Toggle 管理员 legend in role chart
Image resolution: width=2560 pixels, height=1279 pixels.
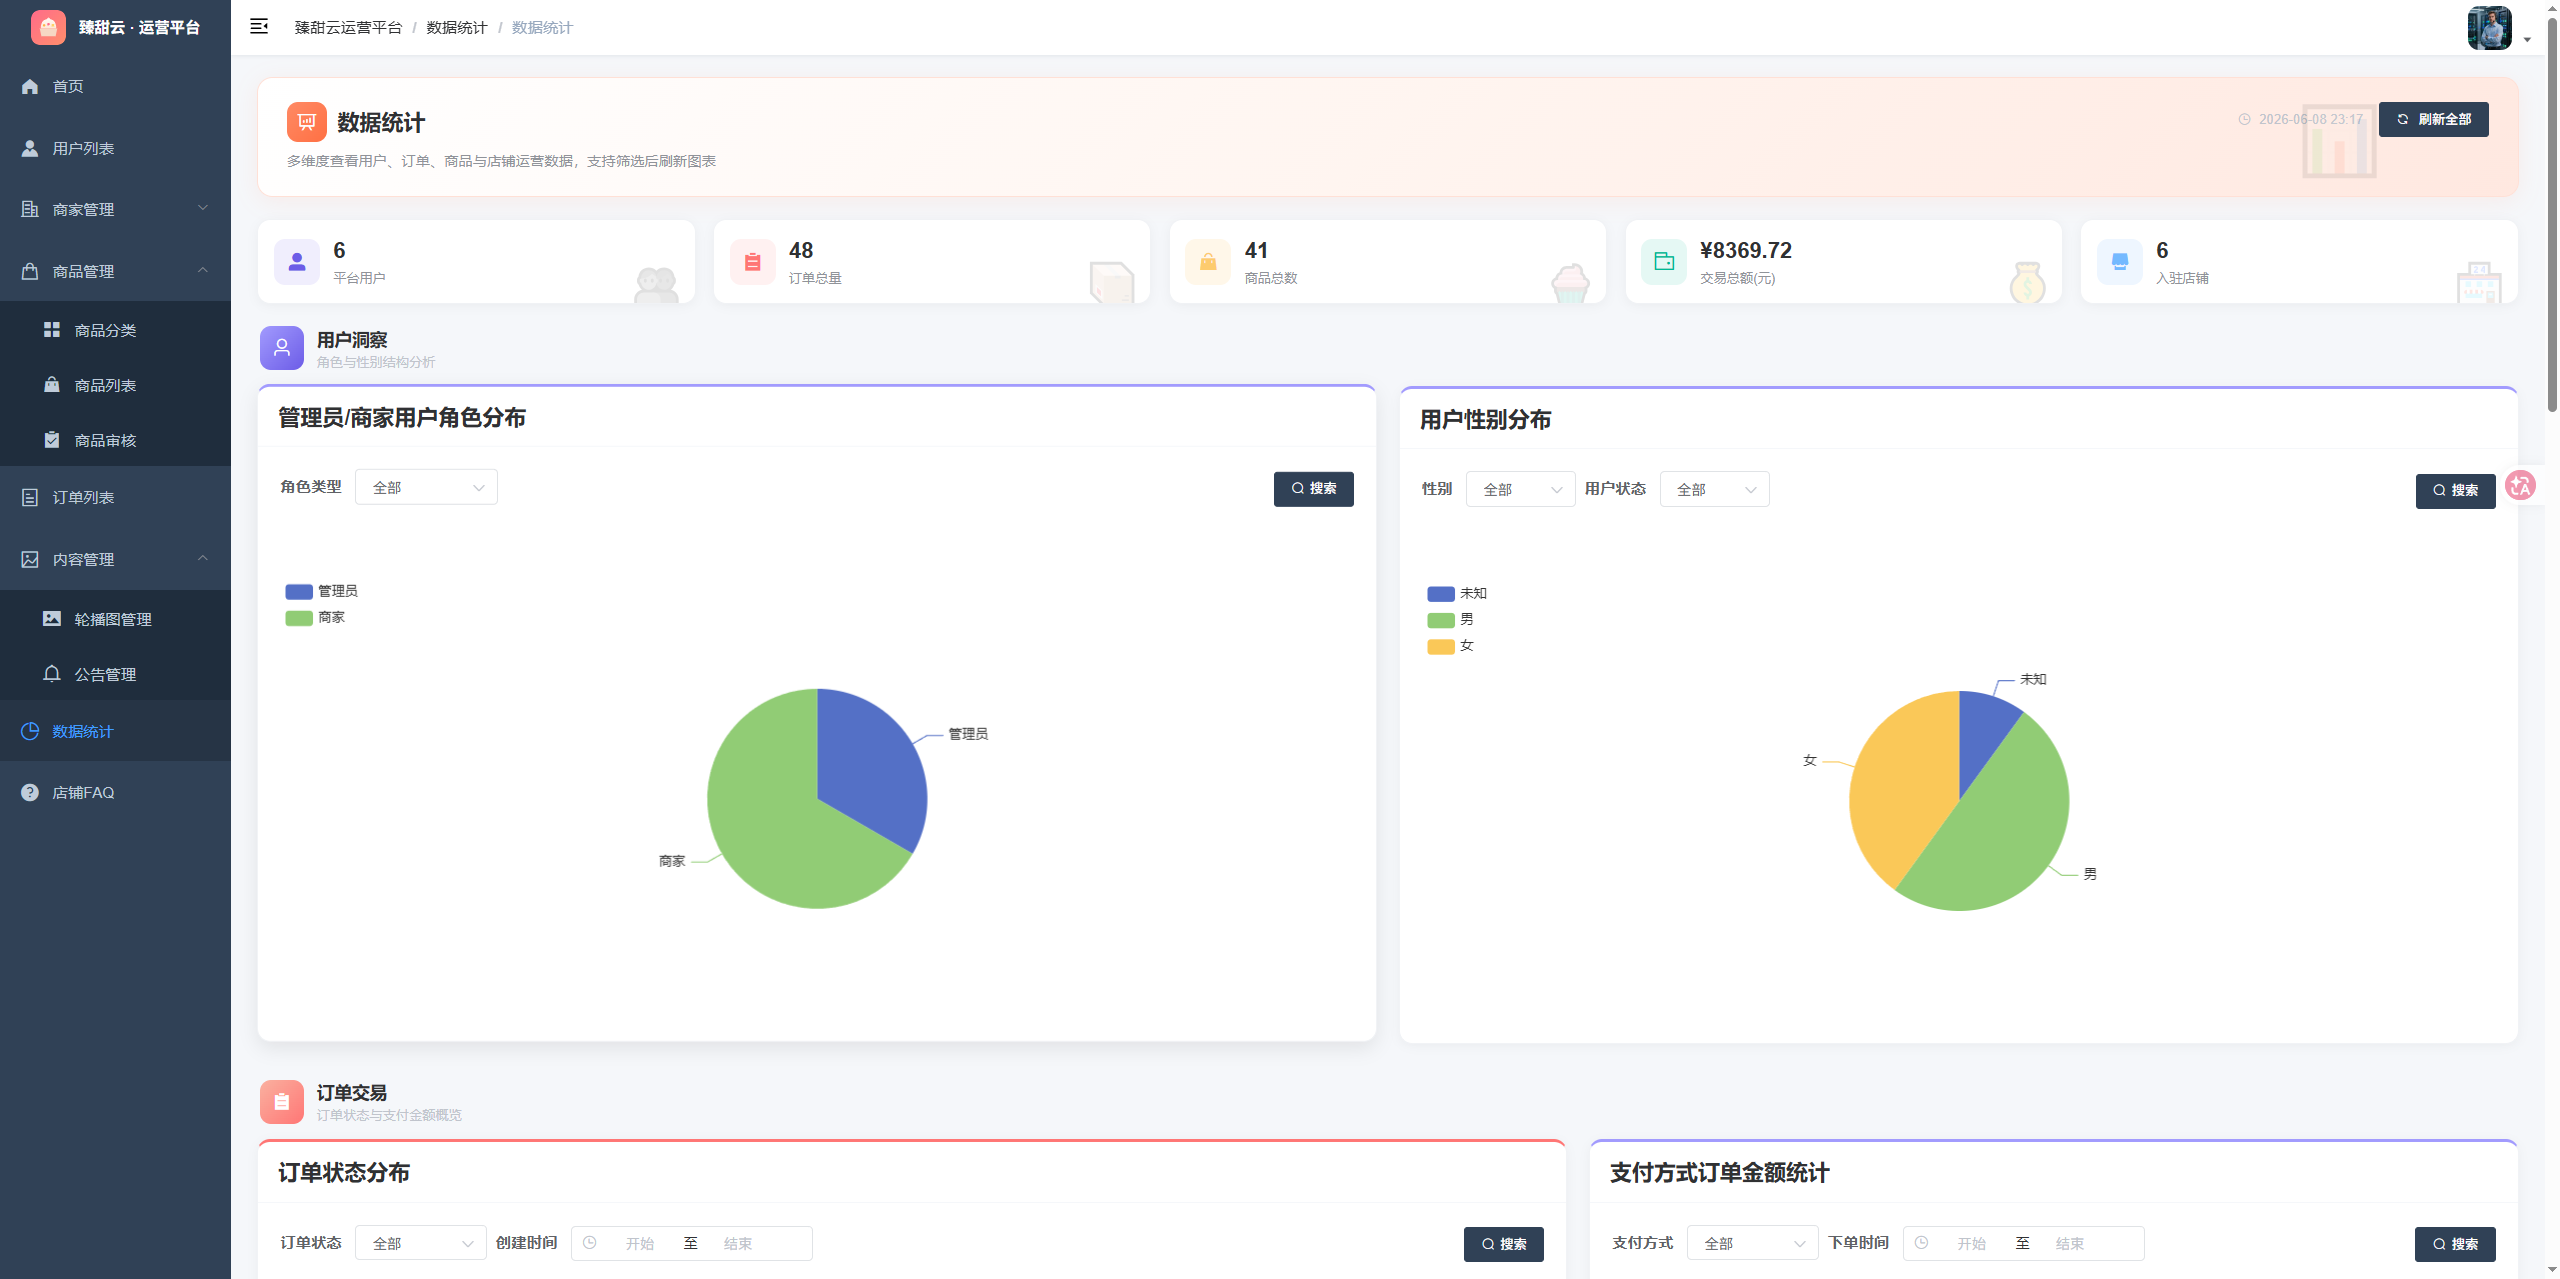[321, 591]
